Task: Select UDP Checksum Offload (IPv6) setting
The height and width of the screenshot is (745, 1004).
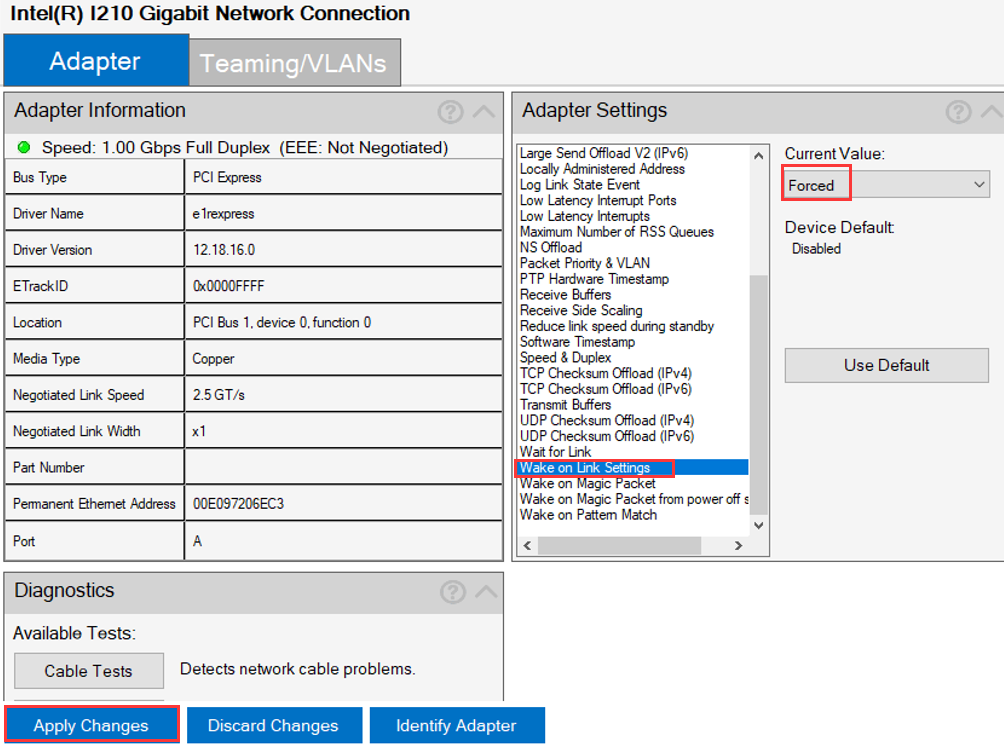Action: [x=607, y=436]
